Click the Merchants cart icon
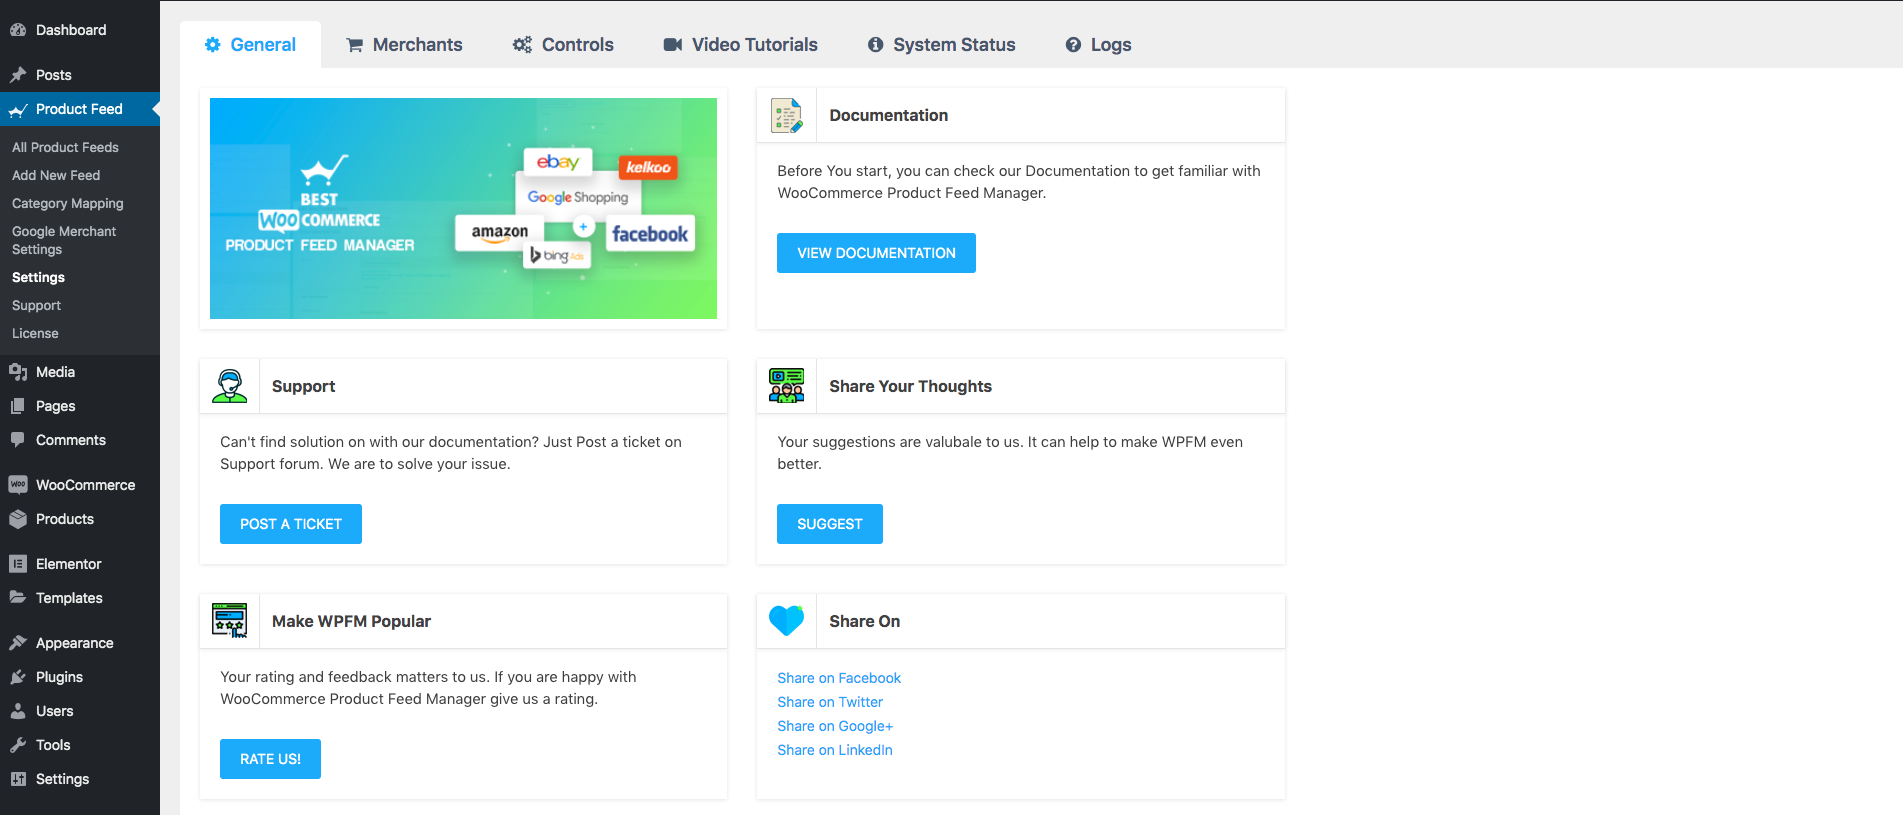 (354, 45)
